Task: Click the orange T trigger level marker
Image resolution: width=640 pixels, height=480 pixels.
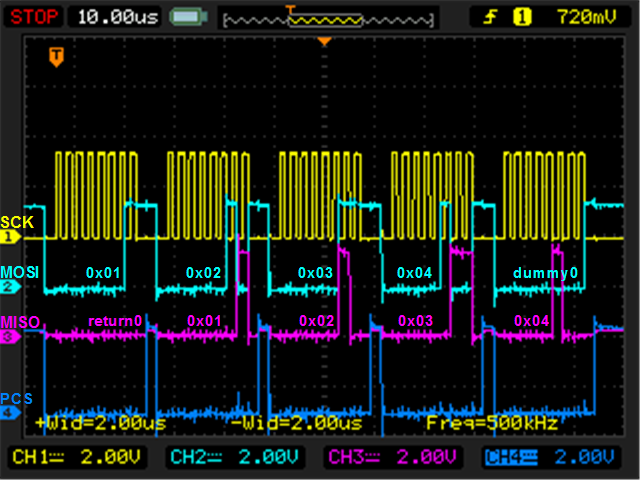Action: (x=56, y=57)
